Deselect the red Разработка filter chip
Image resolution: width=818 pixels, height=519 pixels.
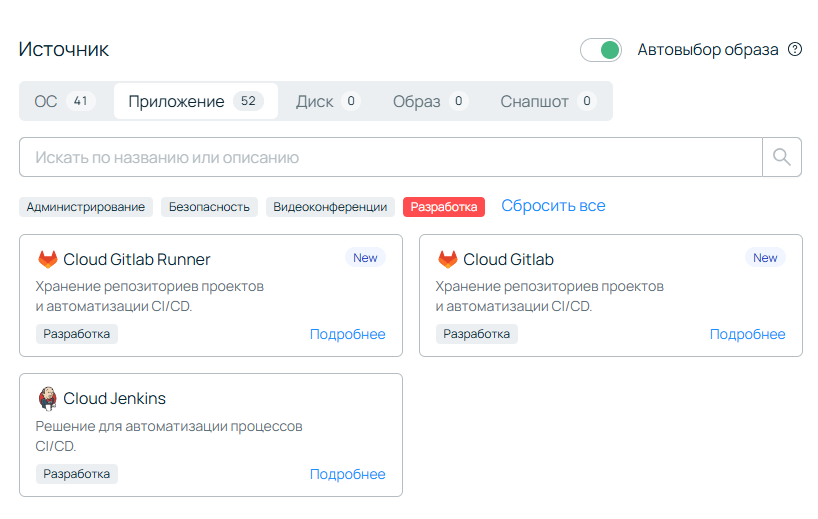point(444,207)
